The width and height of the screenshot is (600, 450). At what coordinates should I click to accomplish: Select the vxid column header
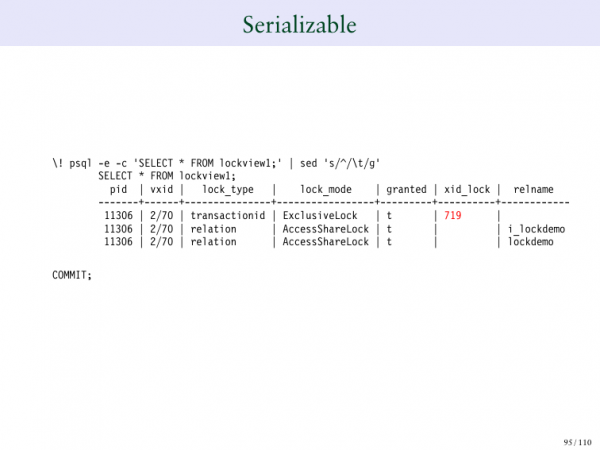[161, 189]
